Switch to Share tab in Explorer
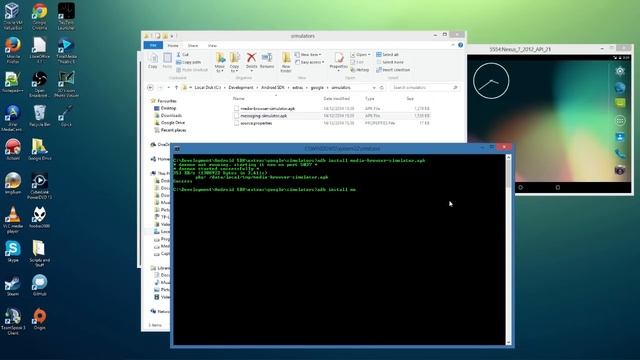The height and width of the screenshot is (360, 640). coord(193,45)
